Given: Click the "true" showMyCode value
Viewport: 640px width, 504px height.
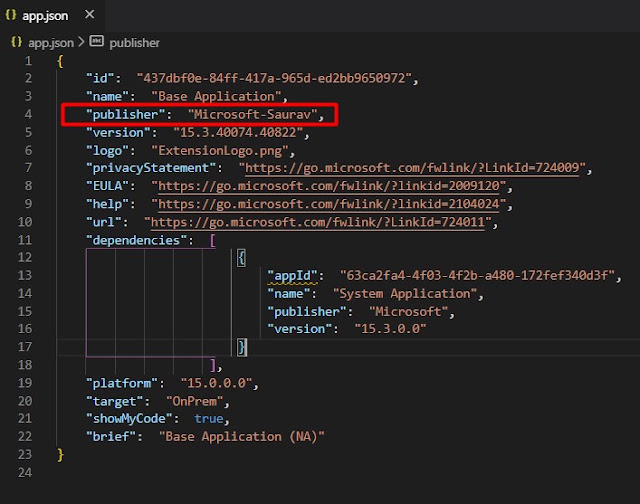Looking at the screenshot, I should 209,419.
